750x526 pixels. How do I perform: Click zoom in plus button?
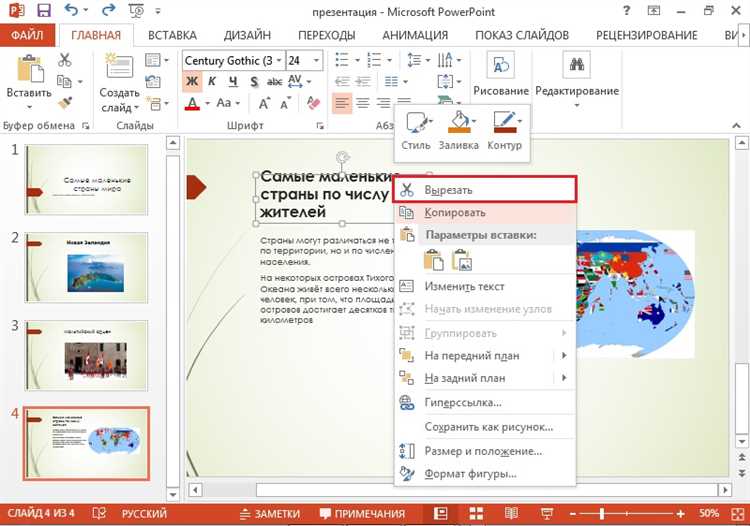tap(680, 514)
